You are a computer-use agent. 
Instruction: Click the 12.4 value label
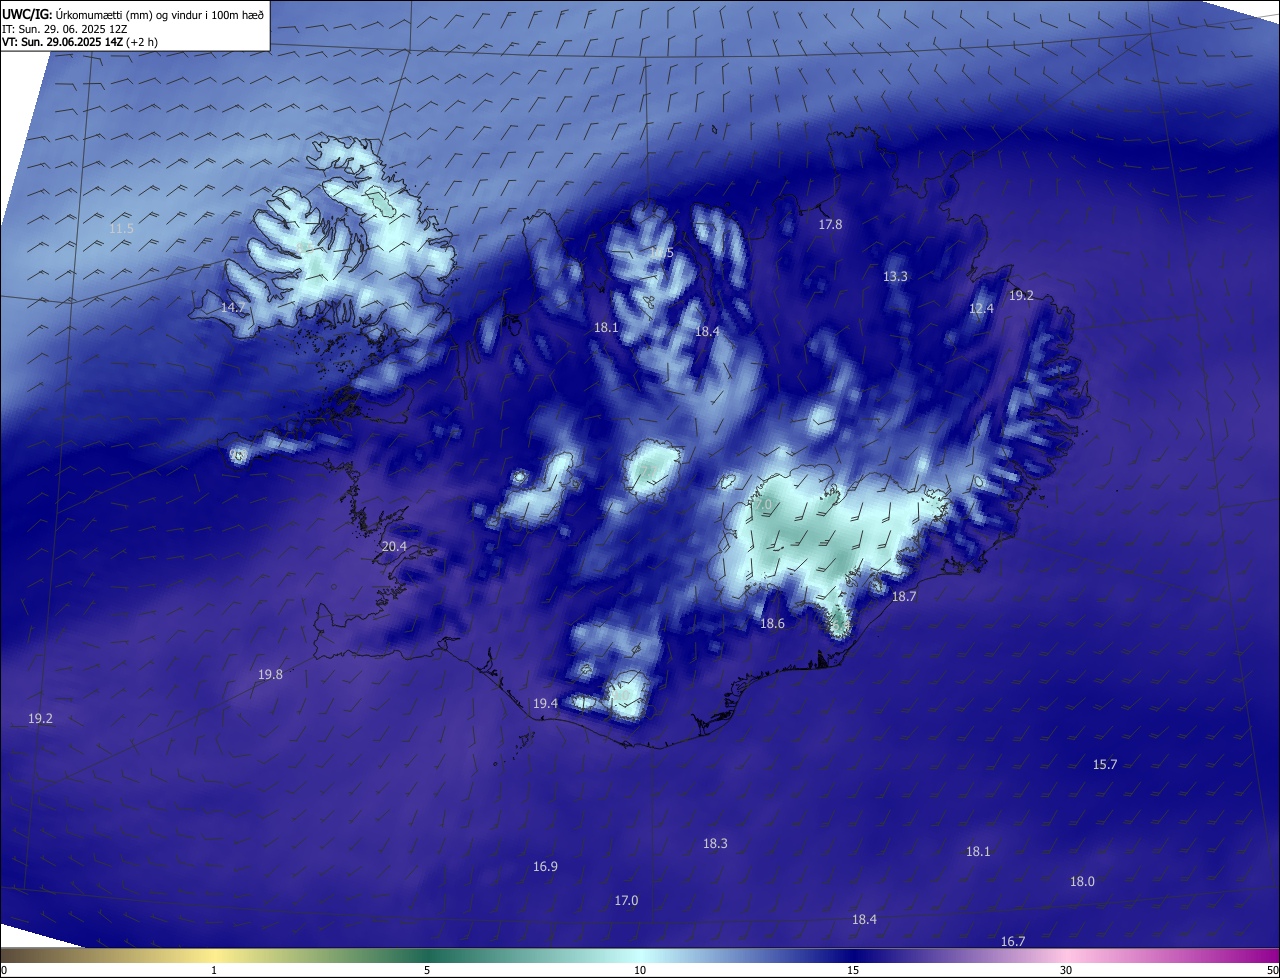(x=981, y=309)
